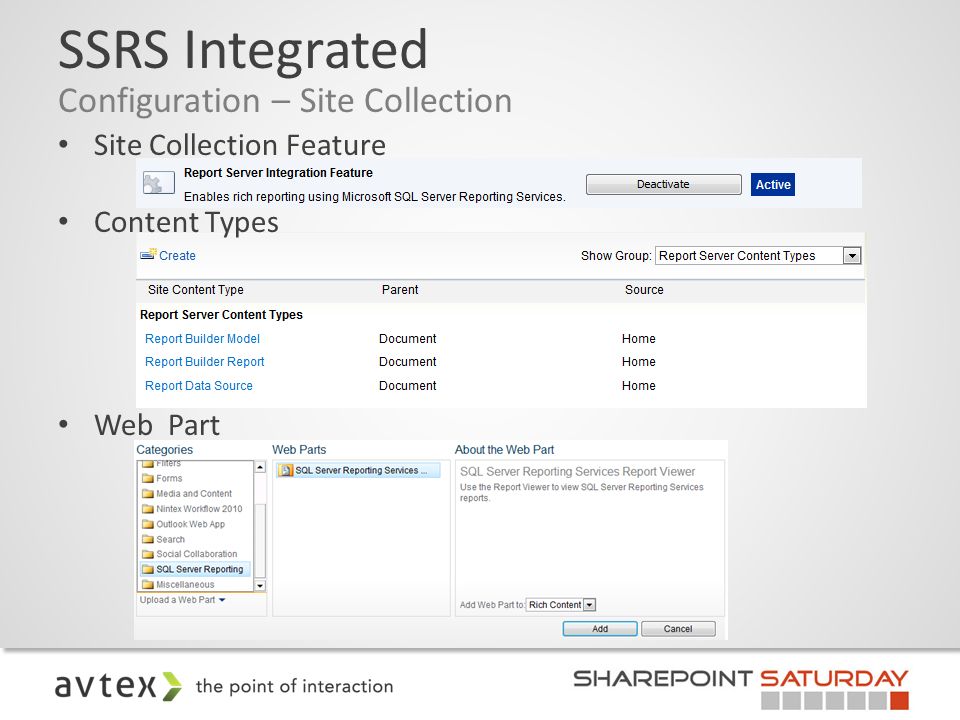Viewport: 960px width, 720px height.
Task: Open the Add Web Part to dropdown
Action: point(561,605)
